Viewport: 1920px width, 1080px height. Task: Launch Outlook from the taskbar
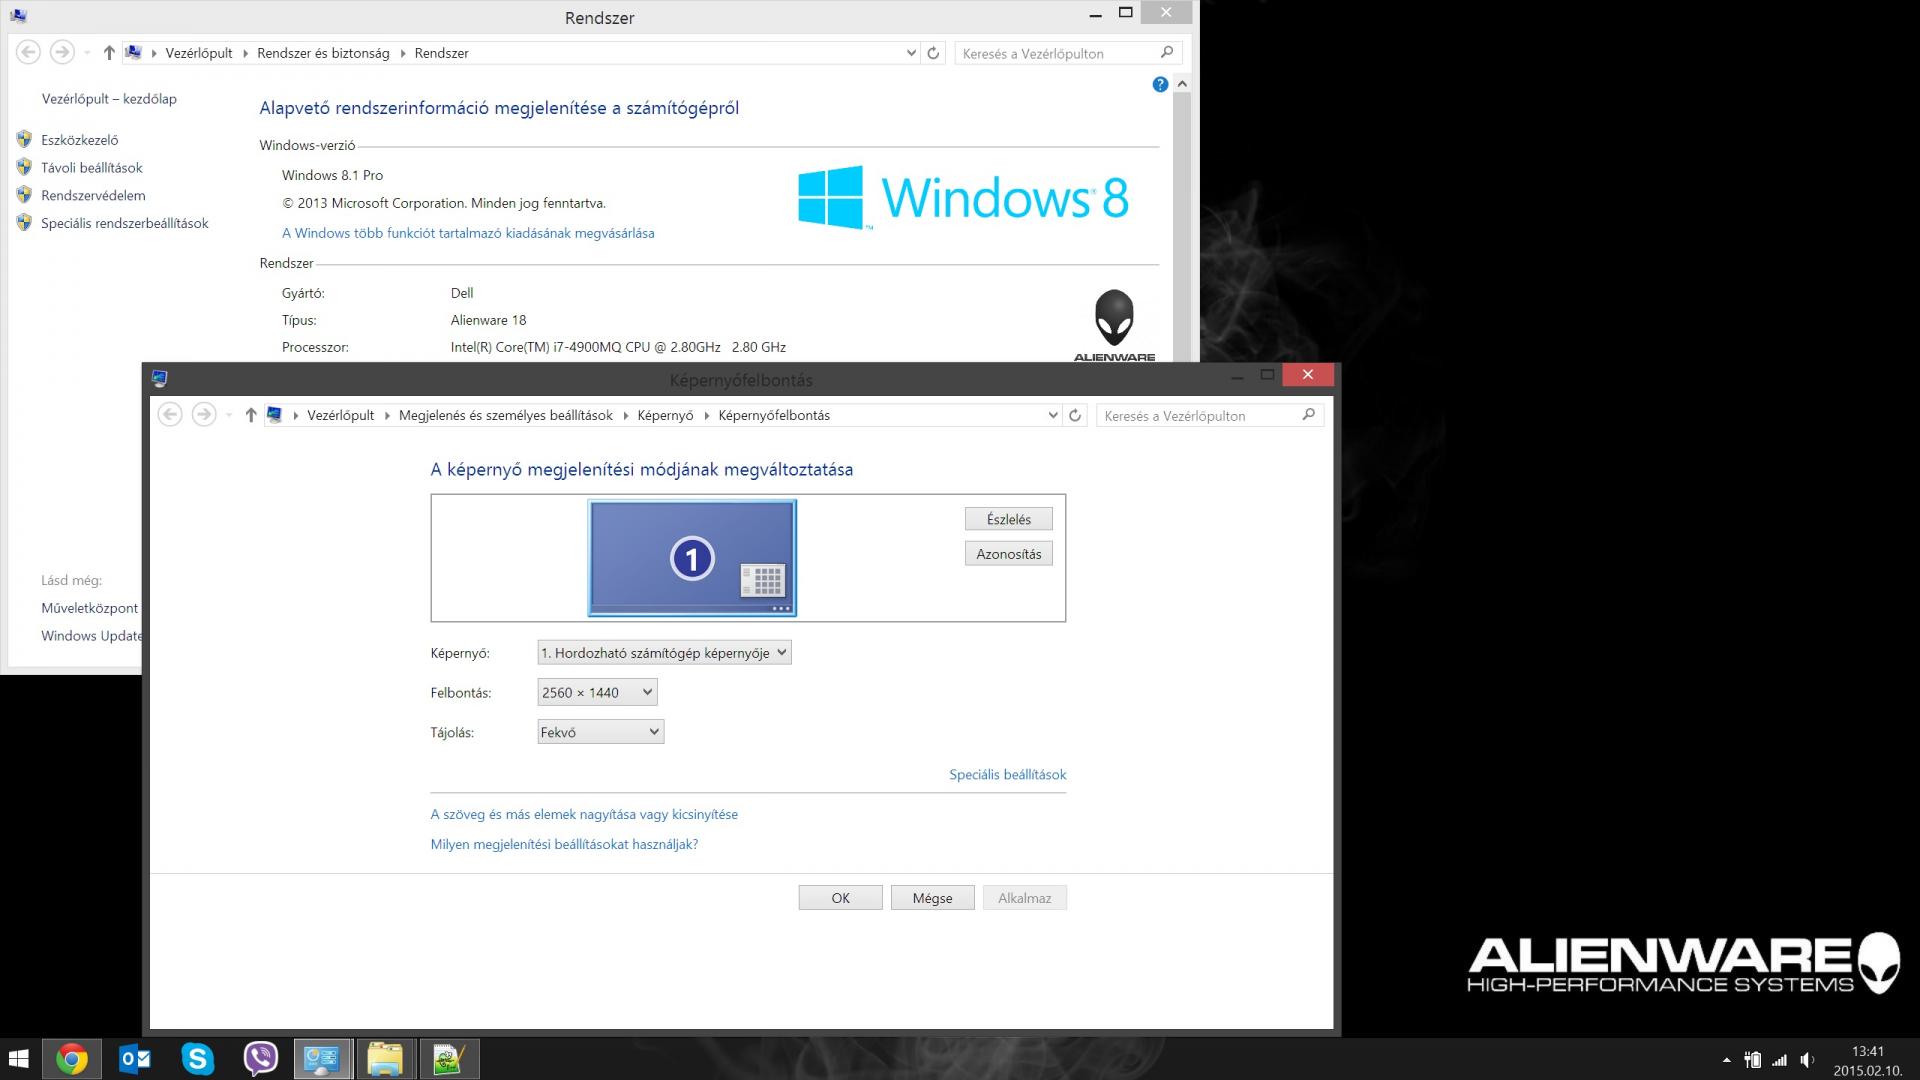pos(135,1058)
